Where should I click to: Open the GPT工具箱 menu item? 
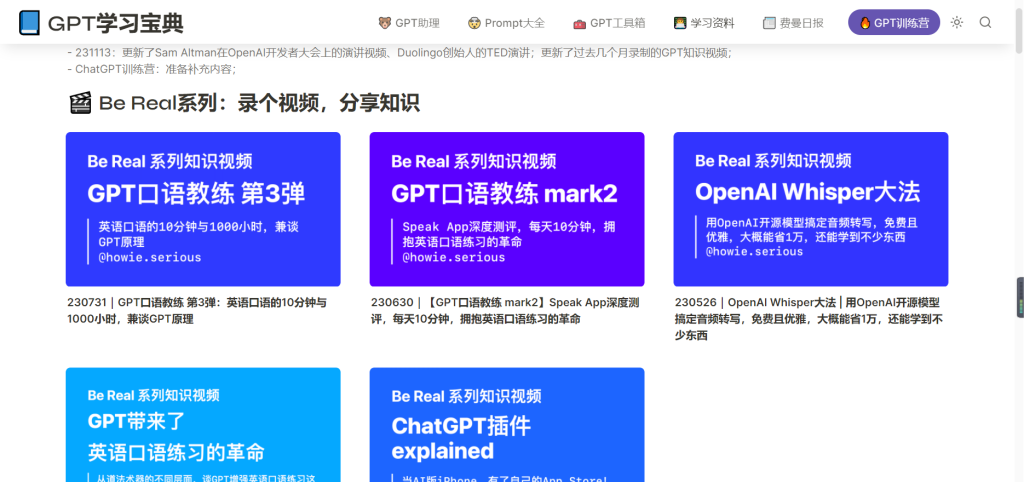tap(609, 23)
